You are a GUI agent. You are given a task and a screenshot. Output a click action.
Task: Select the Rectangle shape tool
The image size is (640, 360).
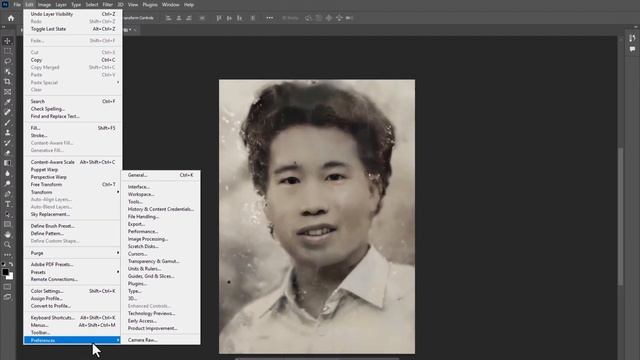(7, 224)
